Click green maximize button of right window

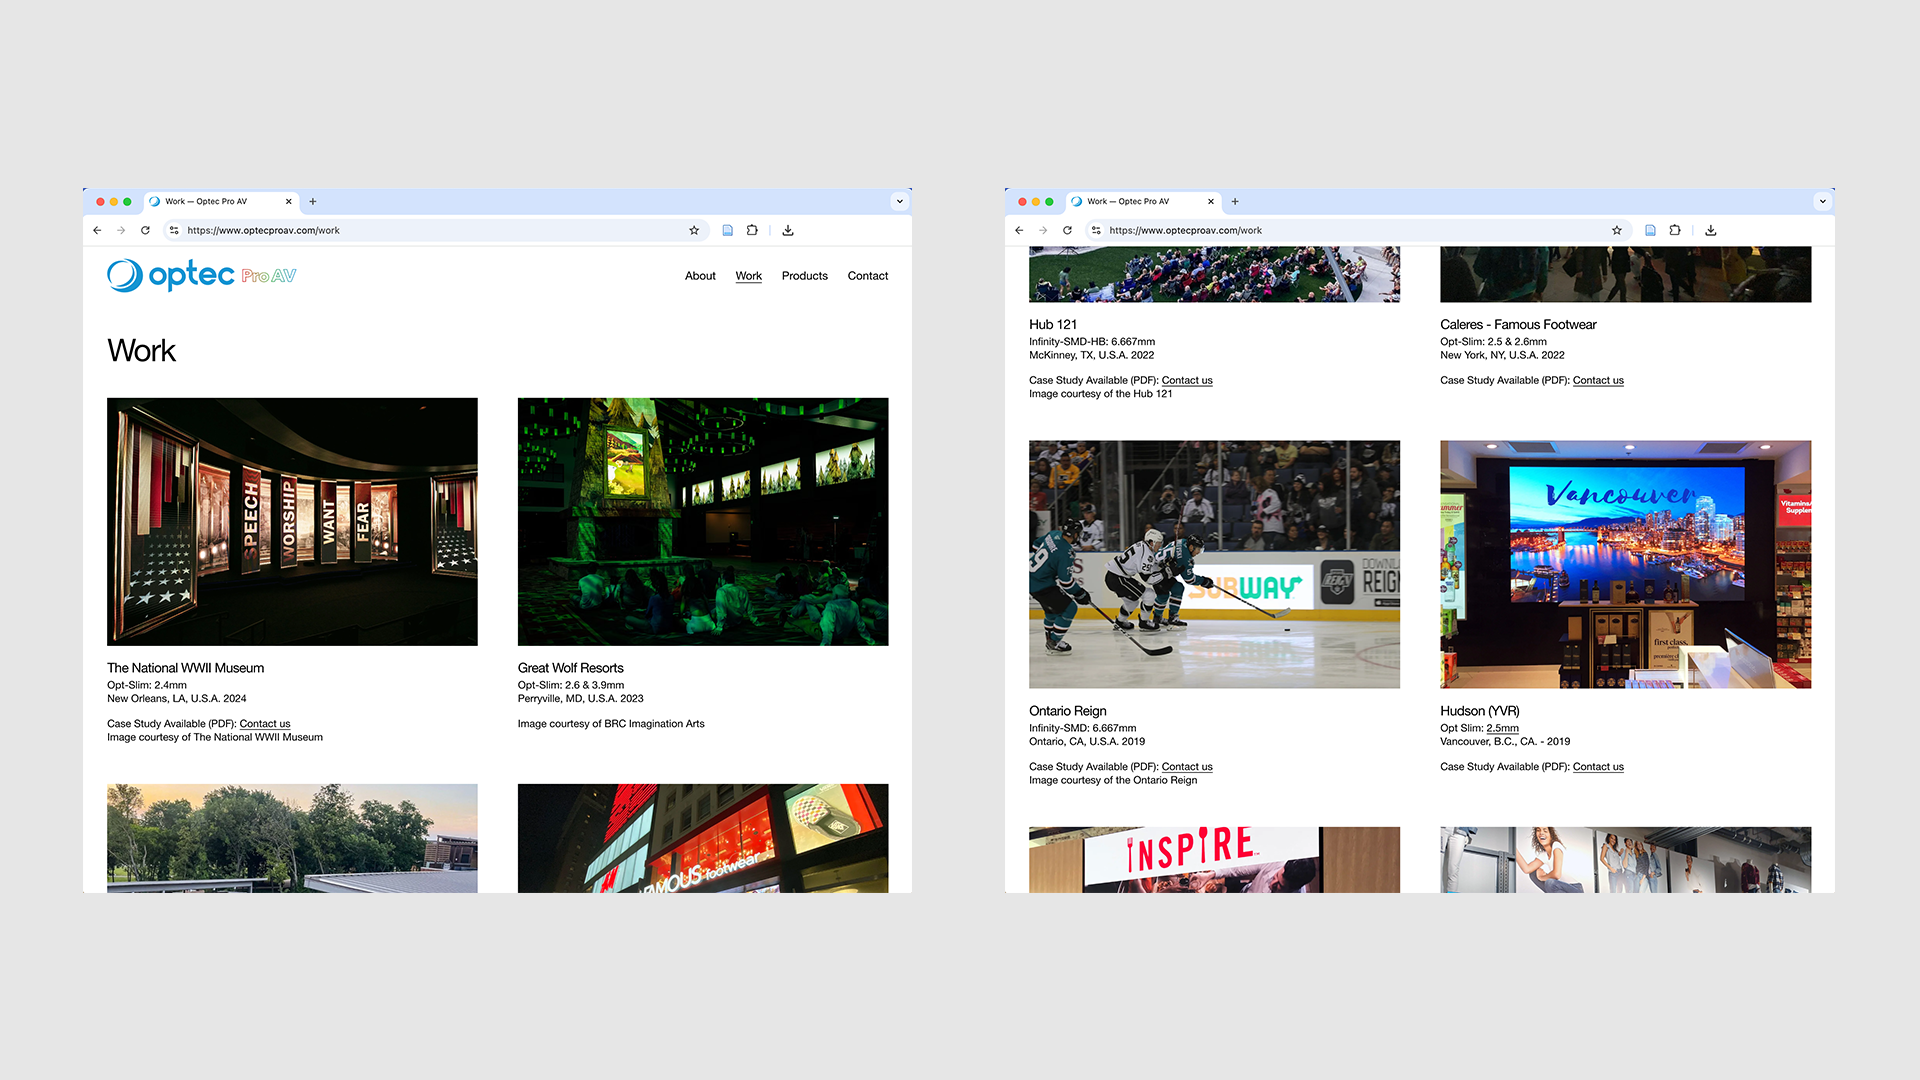point(1049,201)
